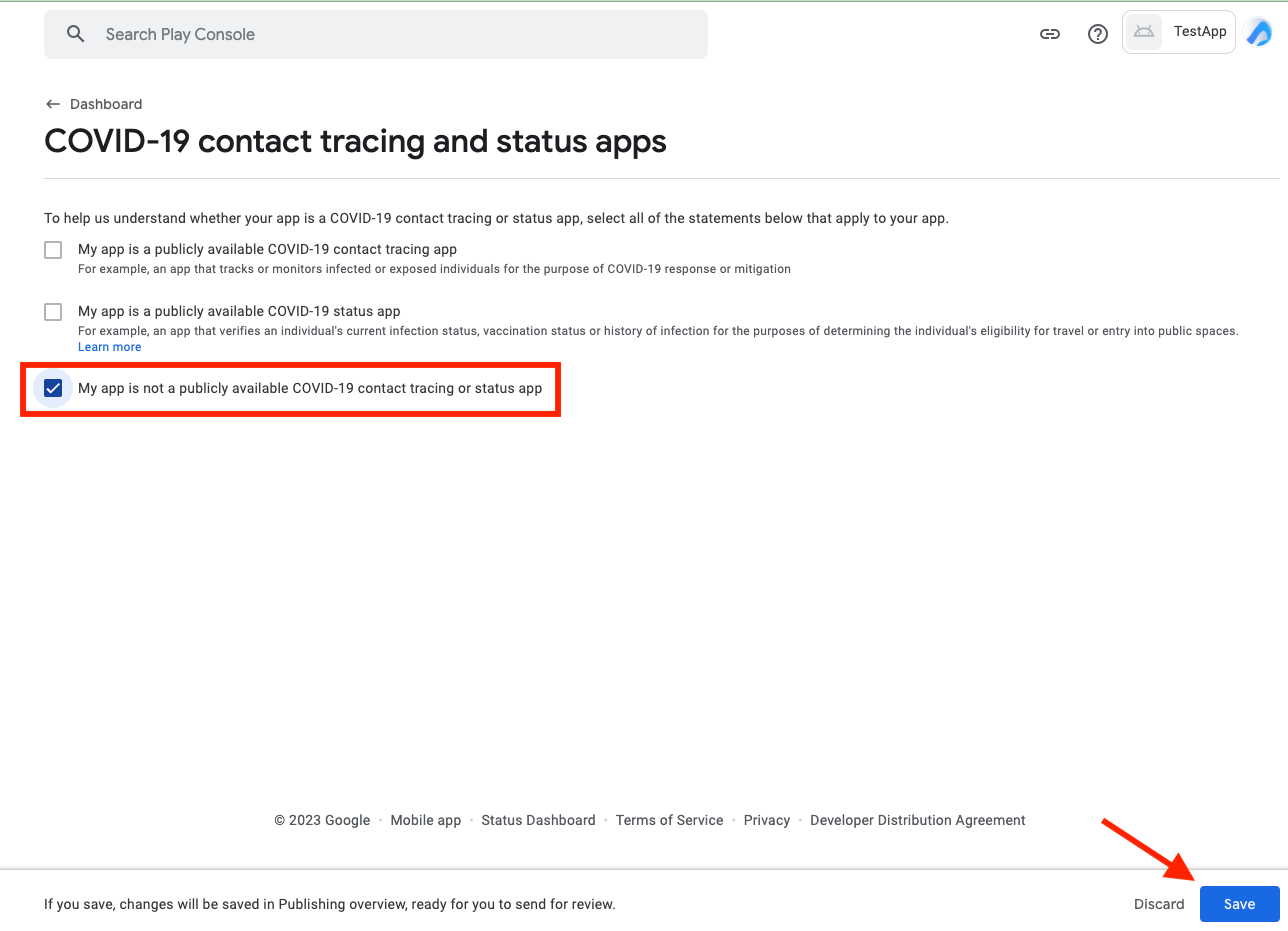
Task: Click the page heading COVID-19 contact tracing
Action: click(x=355, y=141)
